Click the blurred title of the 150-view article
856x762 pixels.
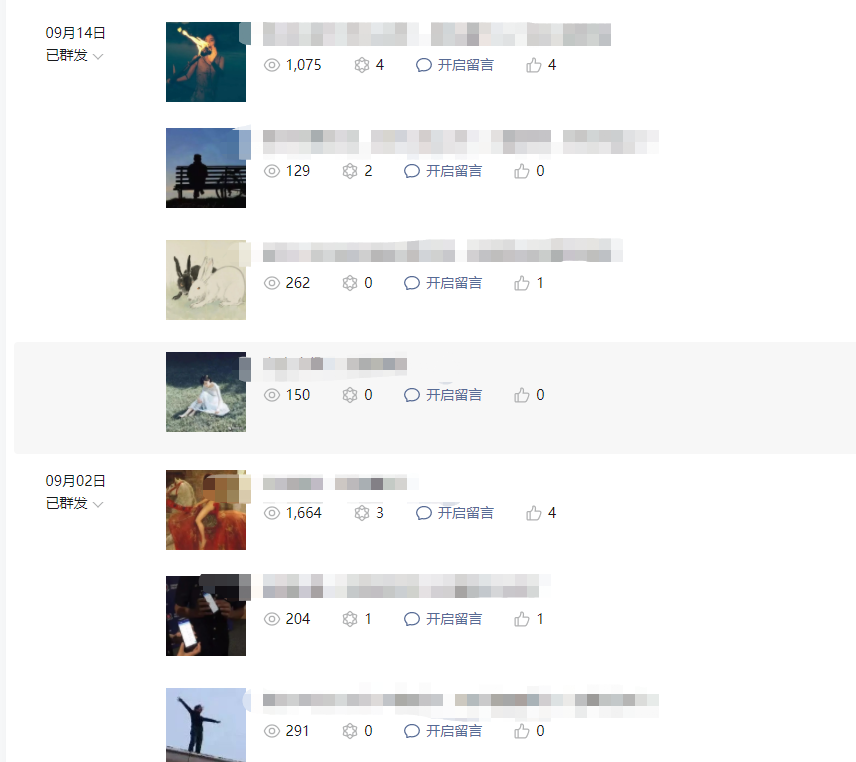[335, 365]
